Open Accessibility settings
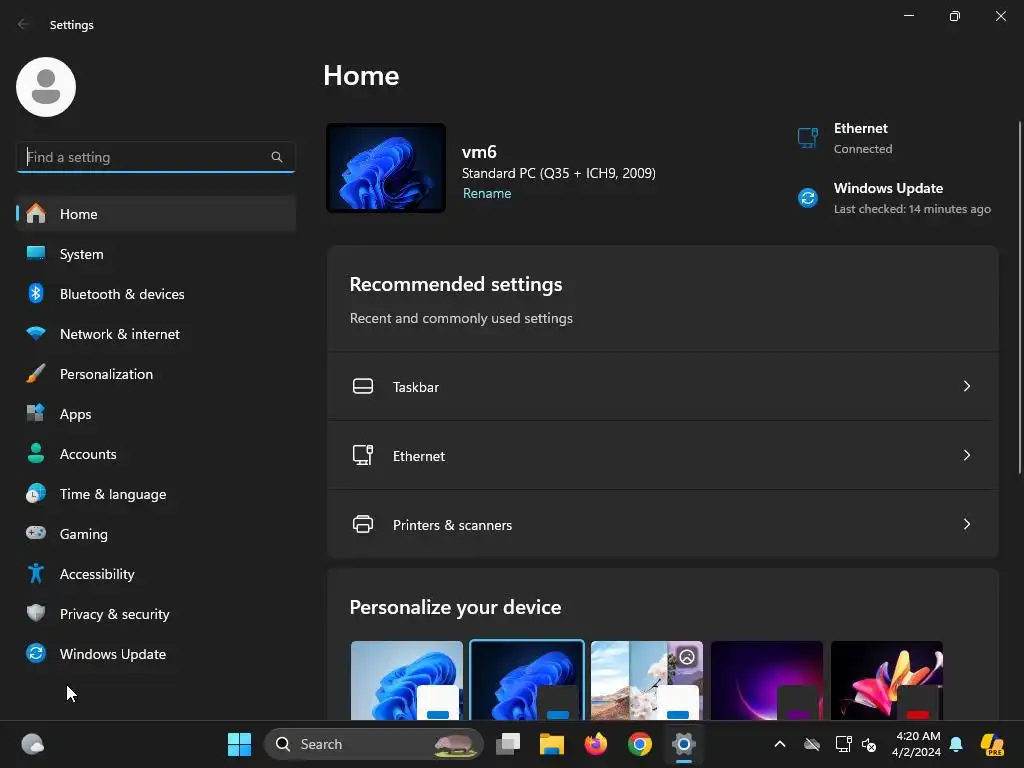The width and height of the screenshot is (1024, 768). pos(156,573)
